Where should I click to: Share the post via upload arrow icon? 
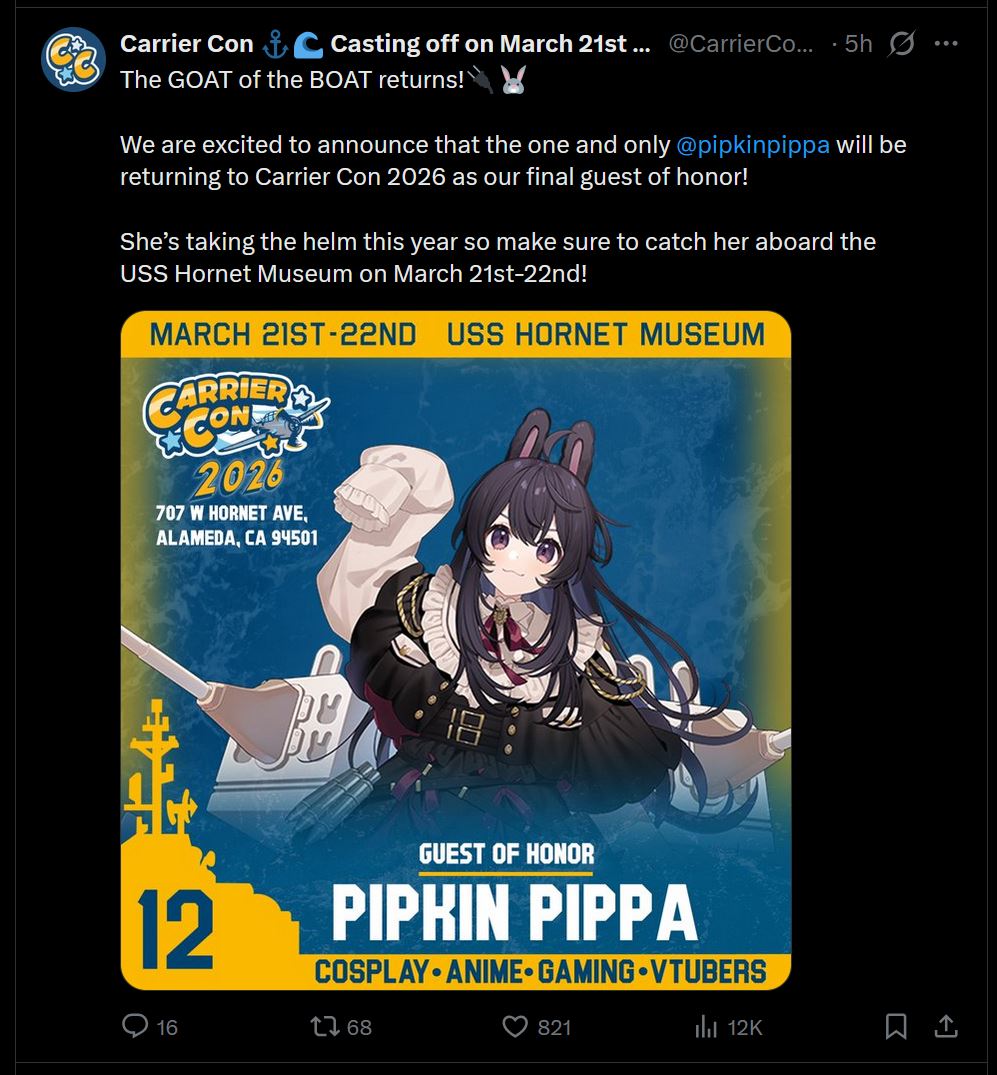946,1026
